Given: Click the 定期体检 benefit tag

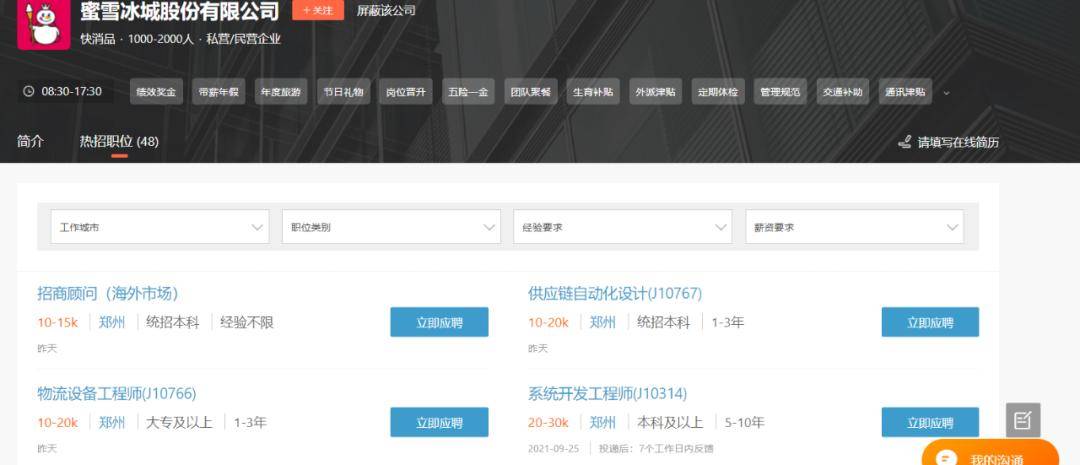Looking at the screenshot, I should tap(718, 92).
